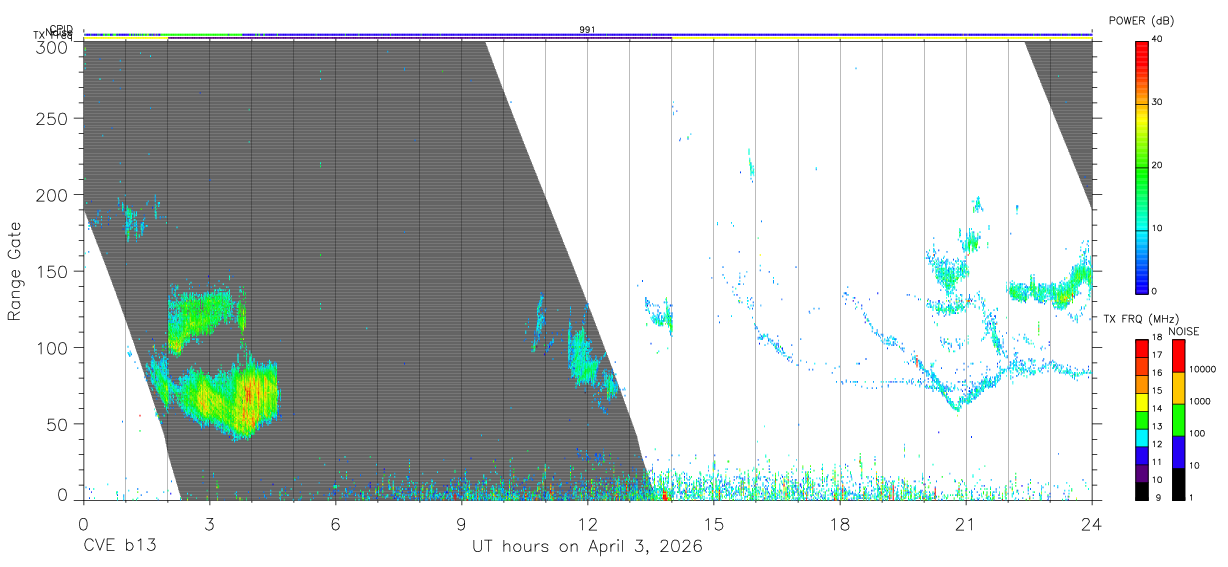Click the purple block in TX FRQ legend
Viewport: 1228px width, 567px height.
(x=1143, y=473)
